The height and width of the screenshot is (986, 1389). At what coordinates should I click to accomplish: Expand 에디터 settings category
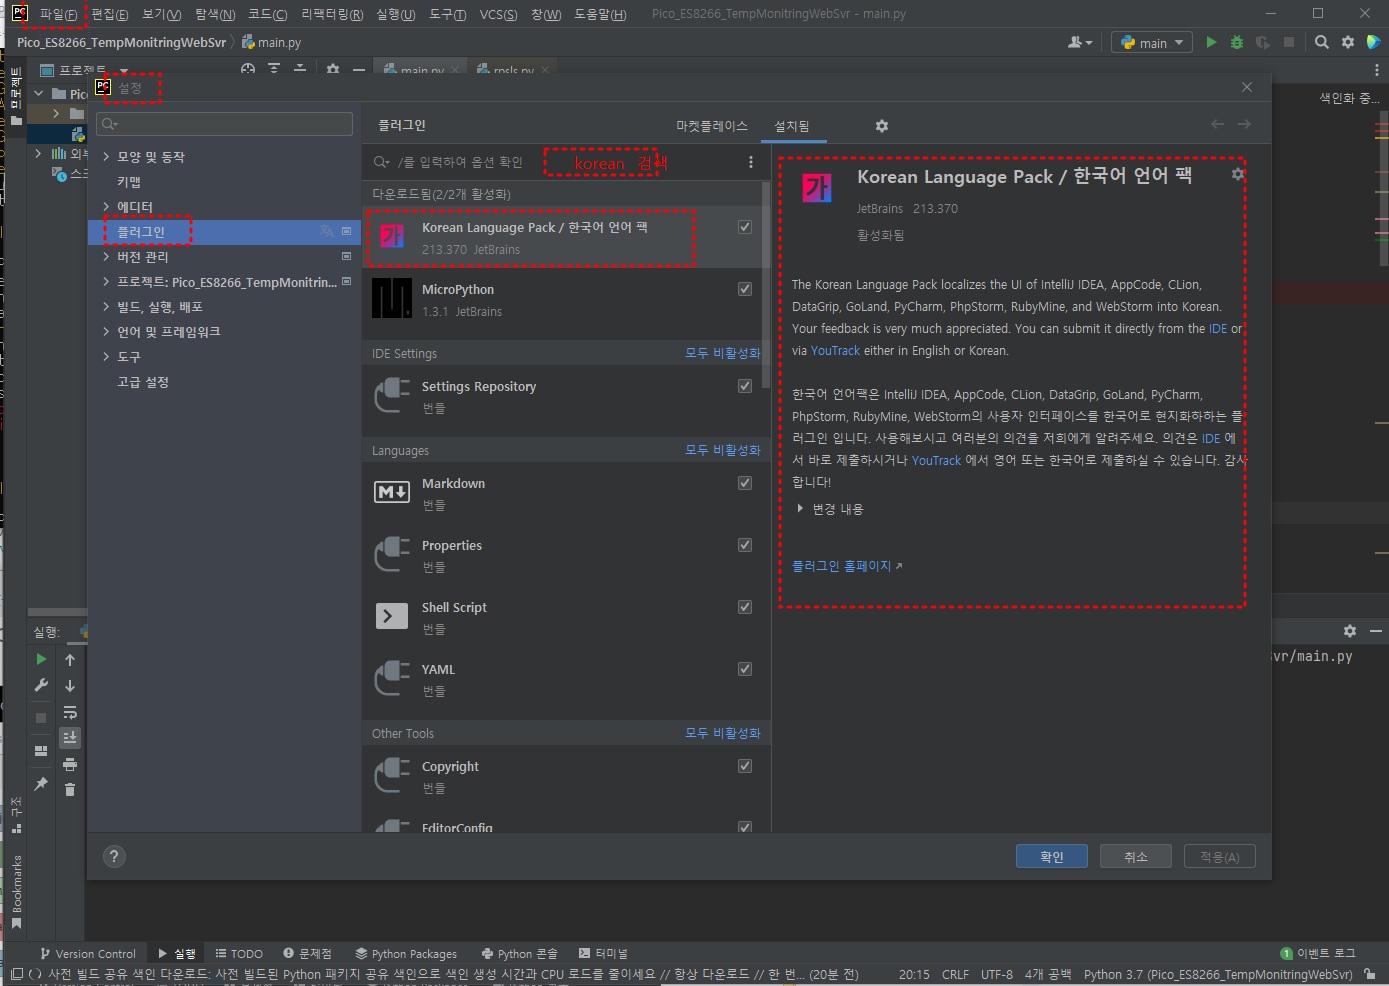pos(106,207)
